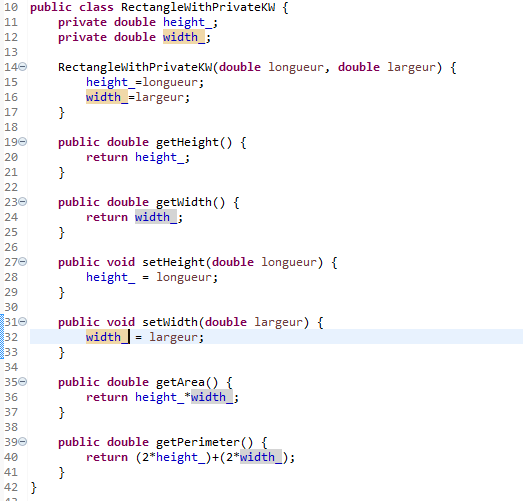523x501 pixels.
Task: Click the class keyword on line 10
Action: tap(96, 7)
